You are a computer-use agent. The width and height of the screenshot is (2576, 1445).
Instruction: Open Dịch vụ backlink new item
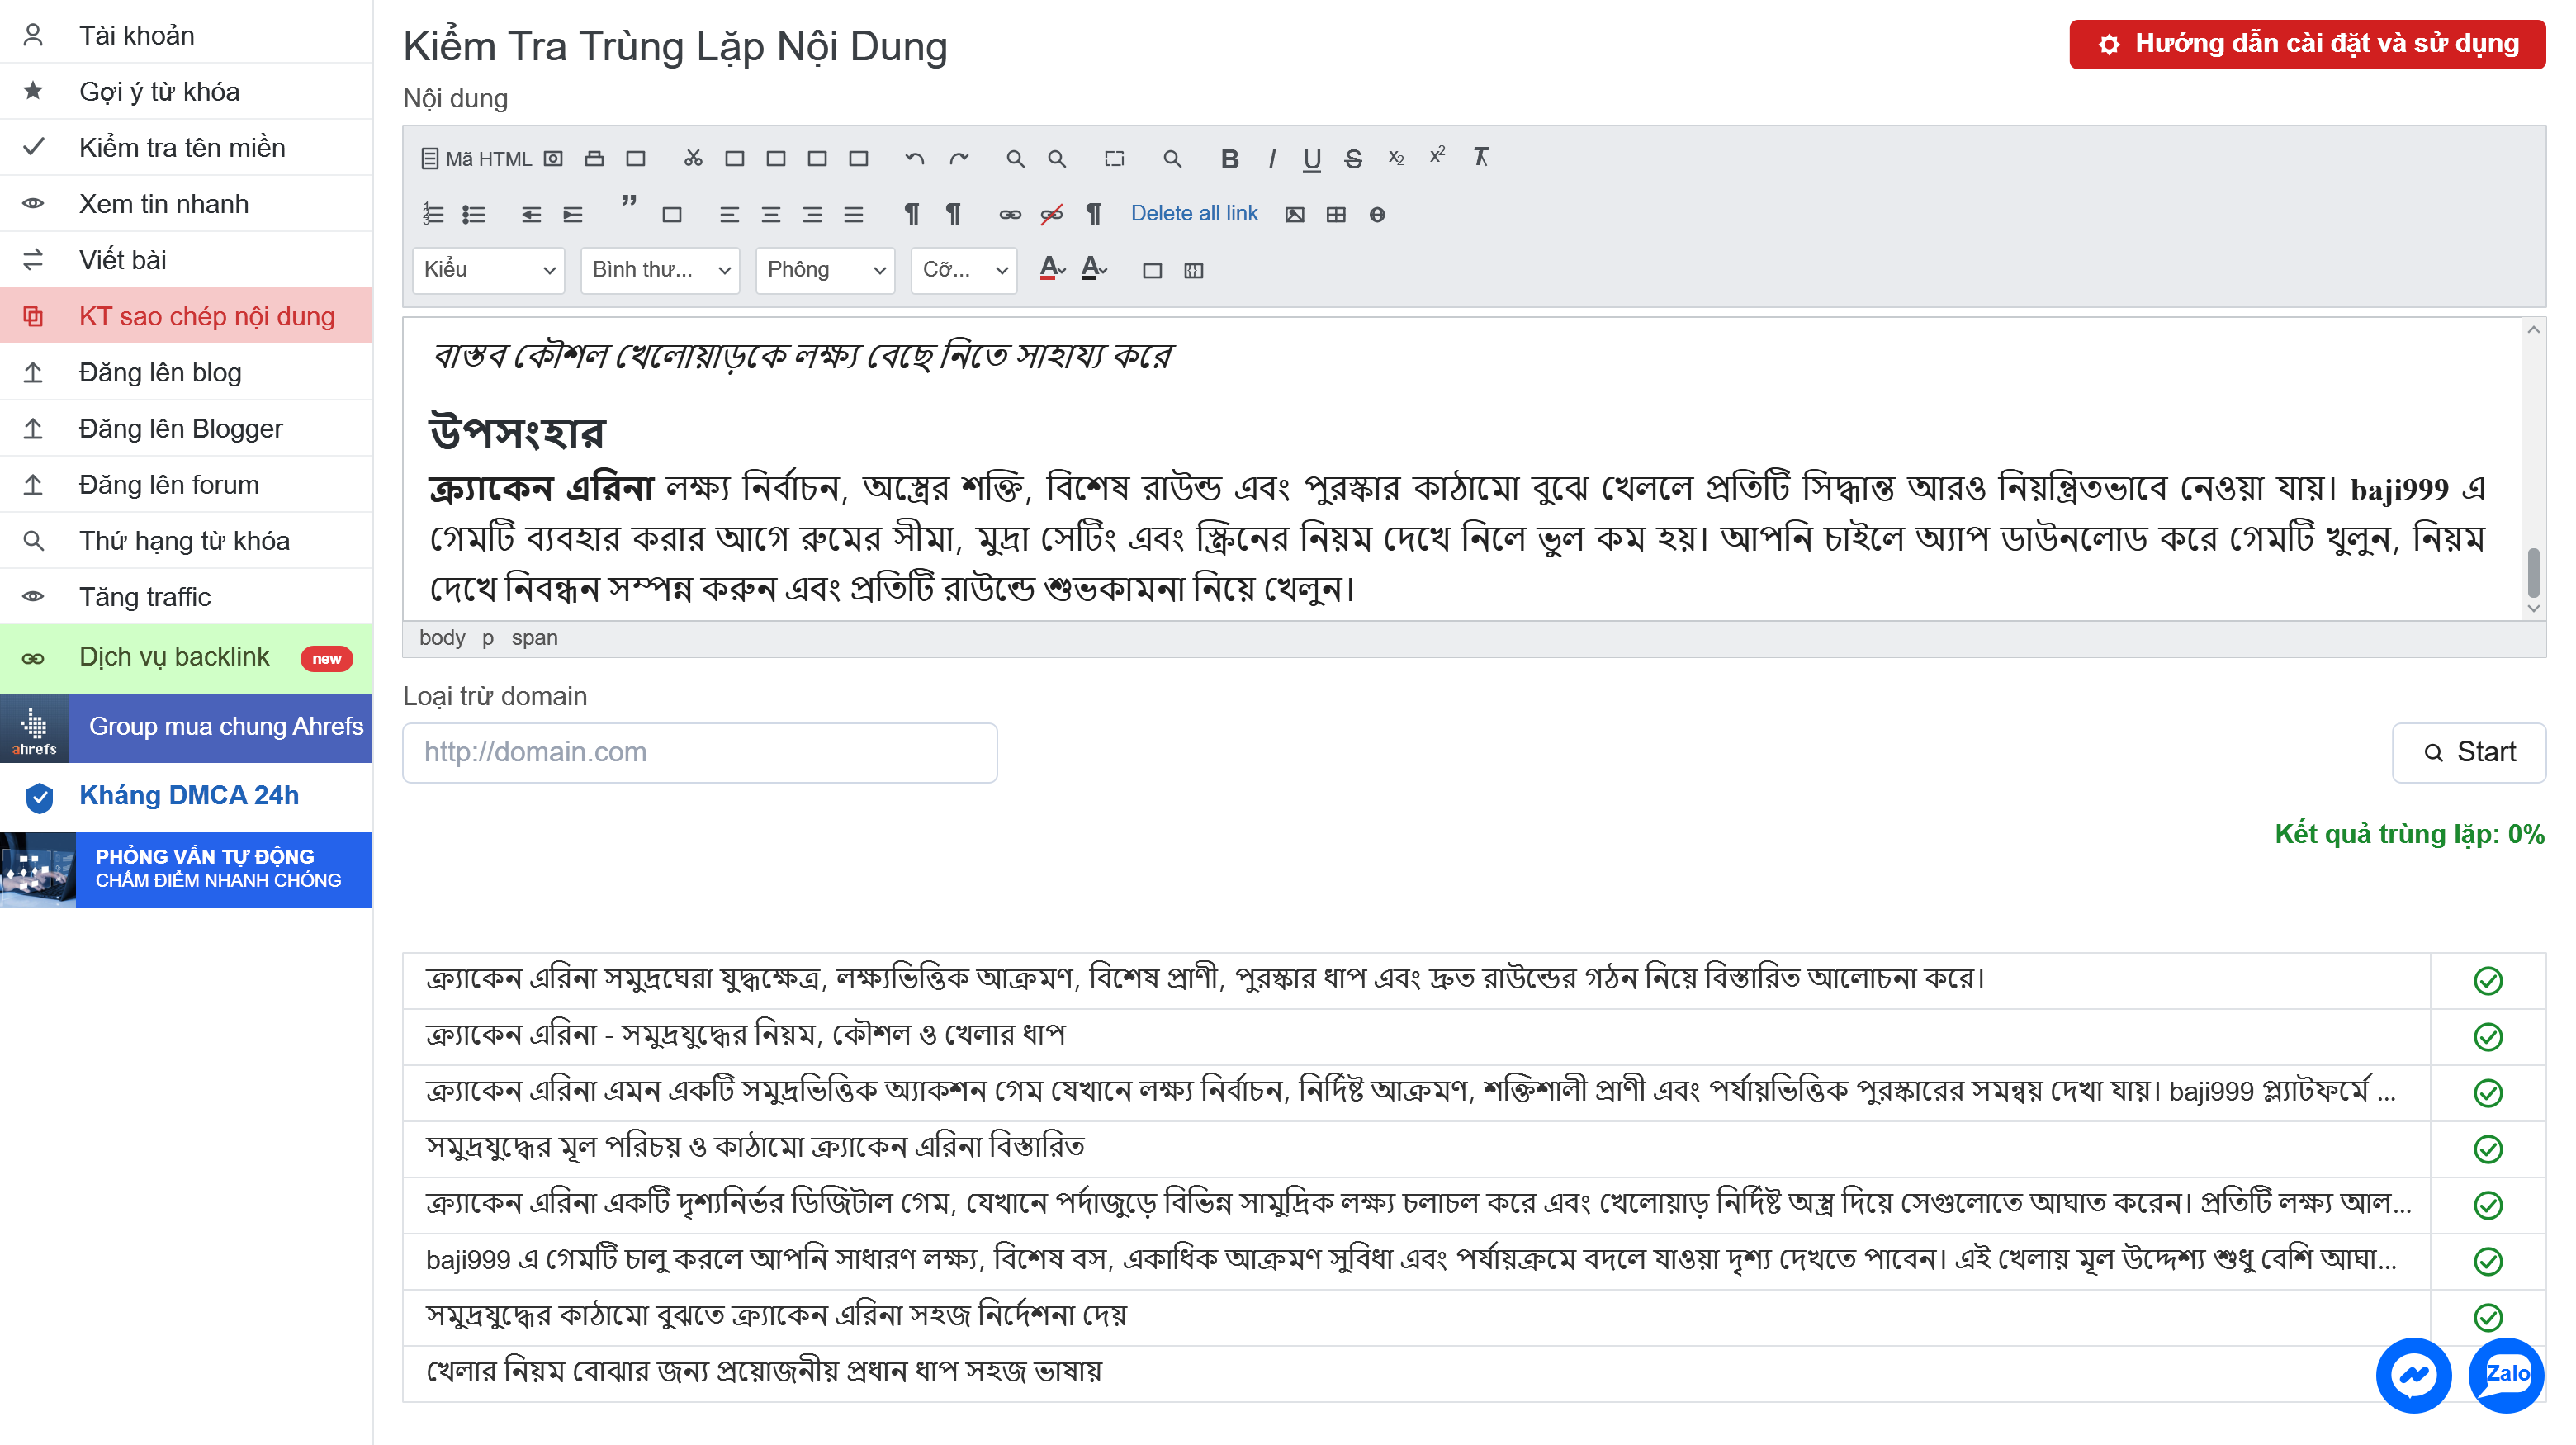186,658
